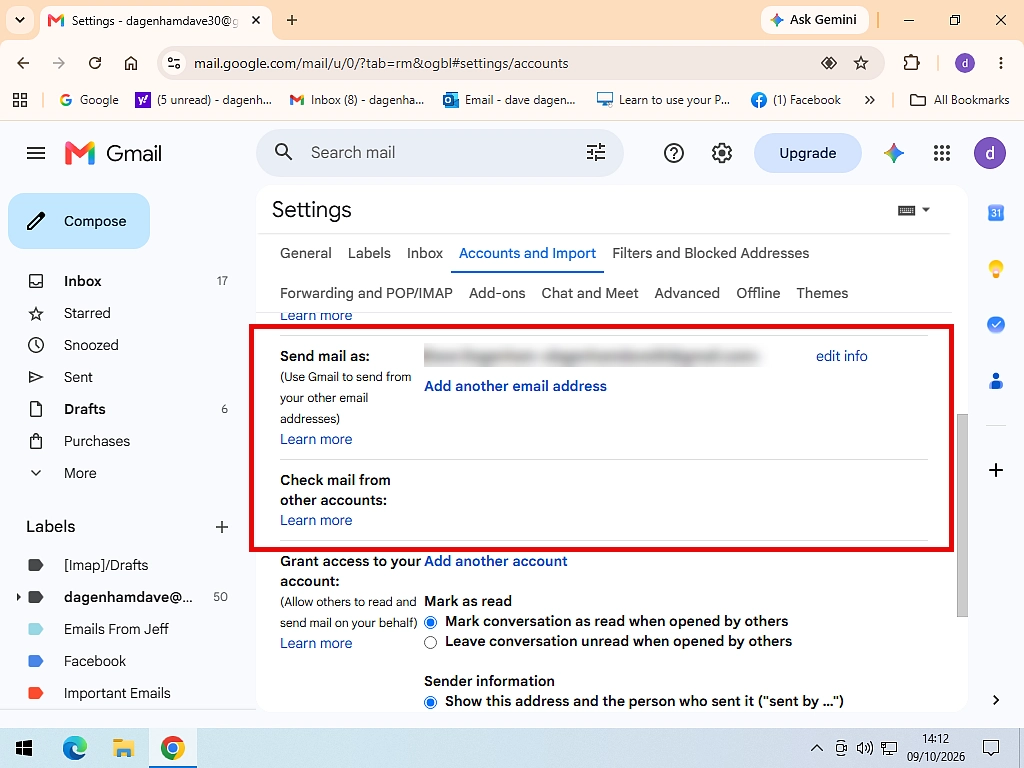This screenshot has width=1024, height=768.
Task: Click the browser home icon
Action: point(131,63)
